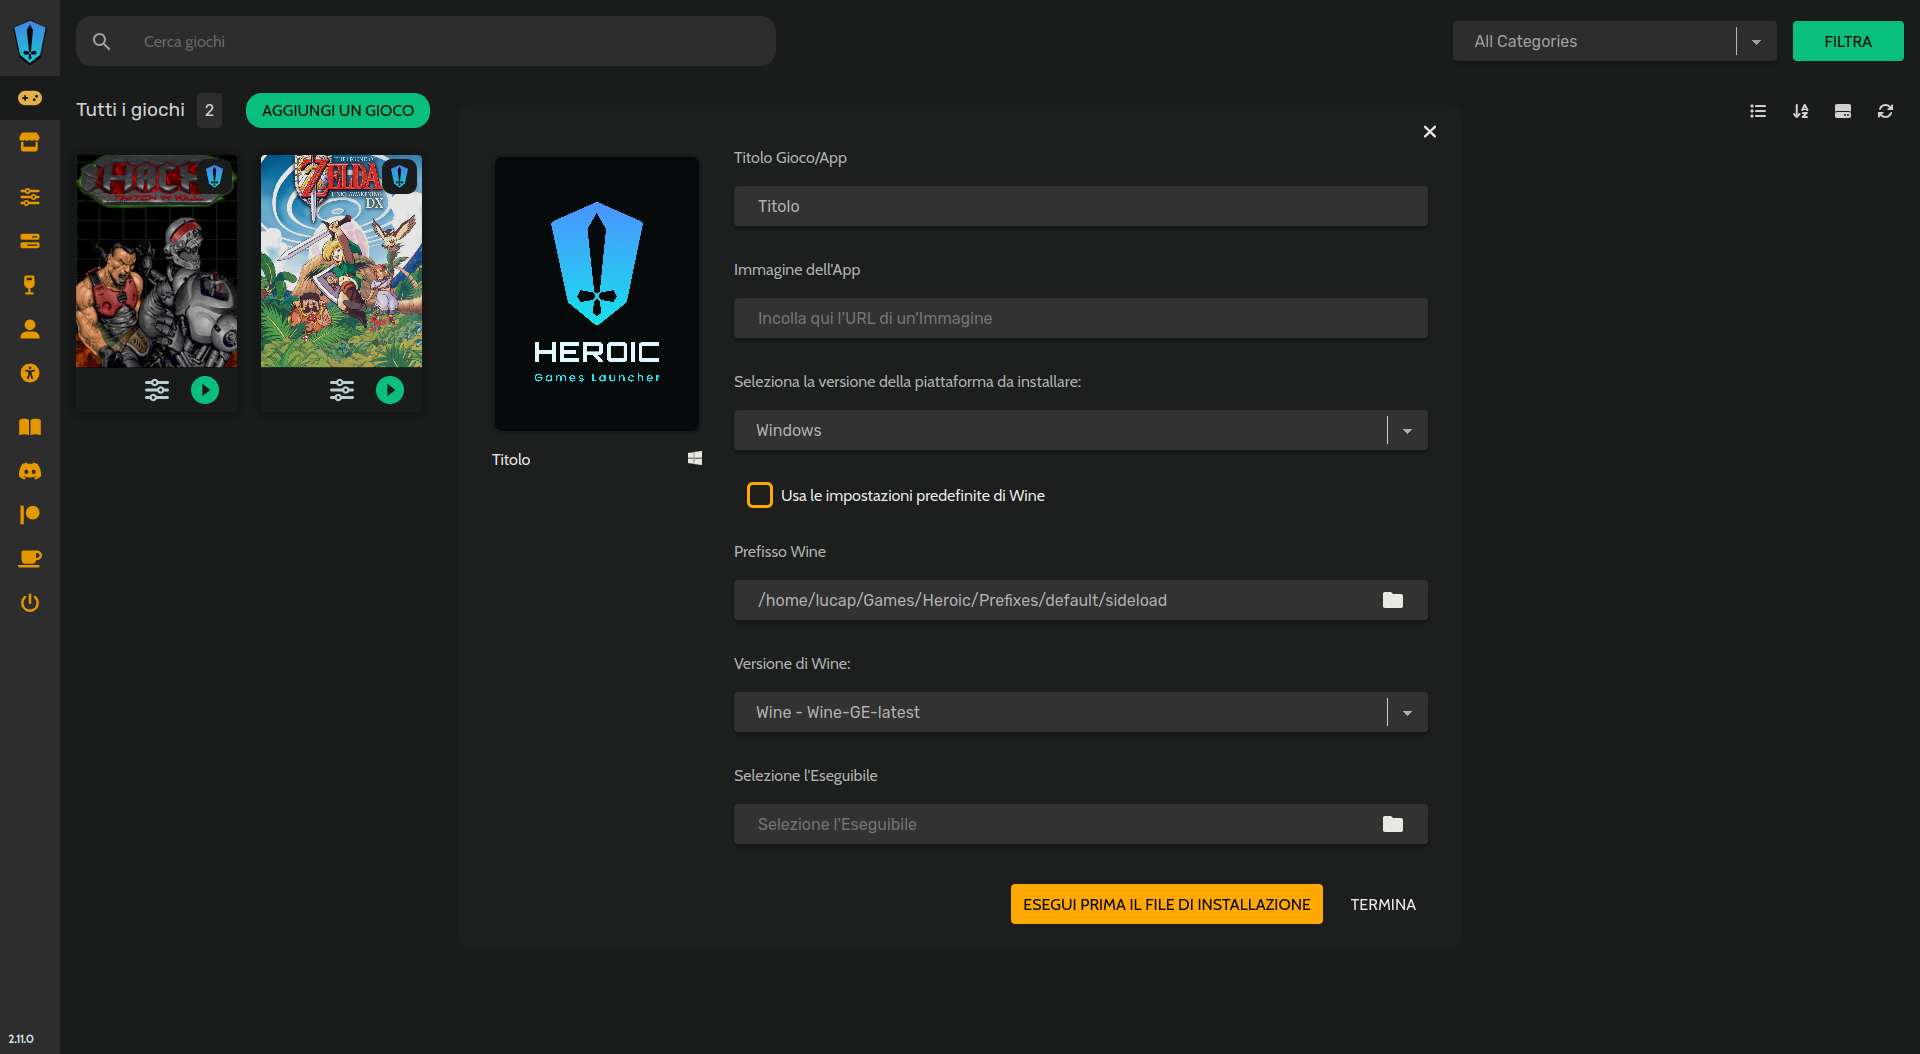
Task: Open the Documentation book icon
Action: (30, 427)
